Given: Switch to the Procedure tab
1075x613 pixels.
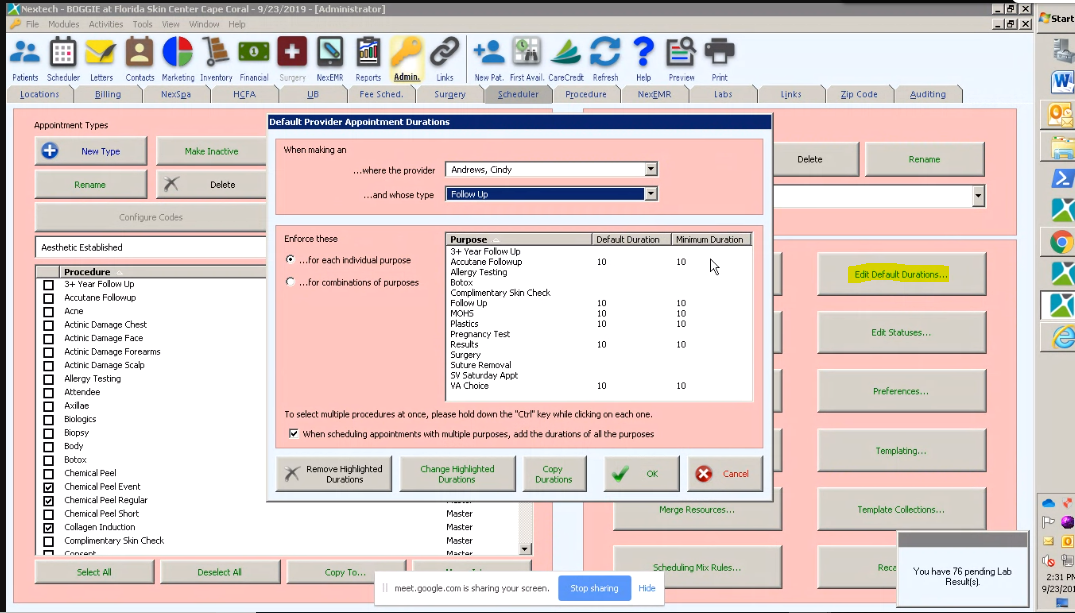Looking at the screenshot, I should (x=586, y=94).
